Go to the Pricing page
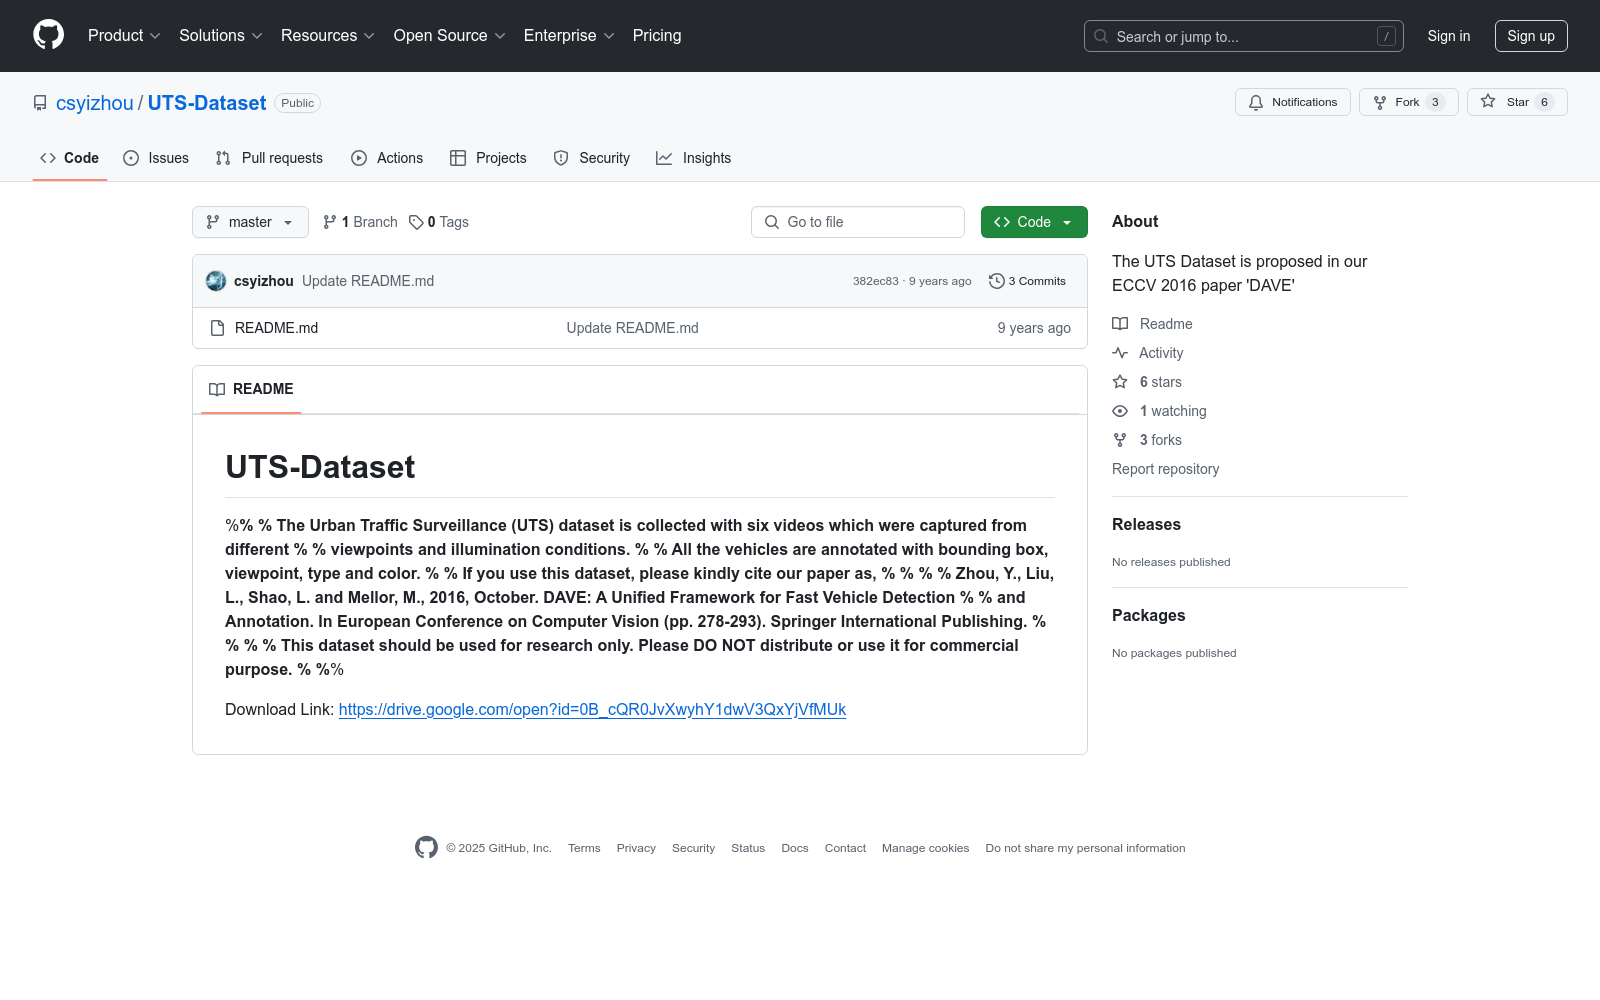 657,35
